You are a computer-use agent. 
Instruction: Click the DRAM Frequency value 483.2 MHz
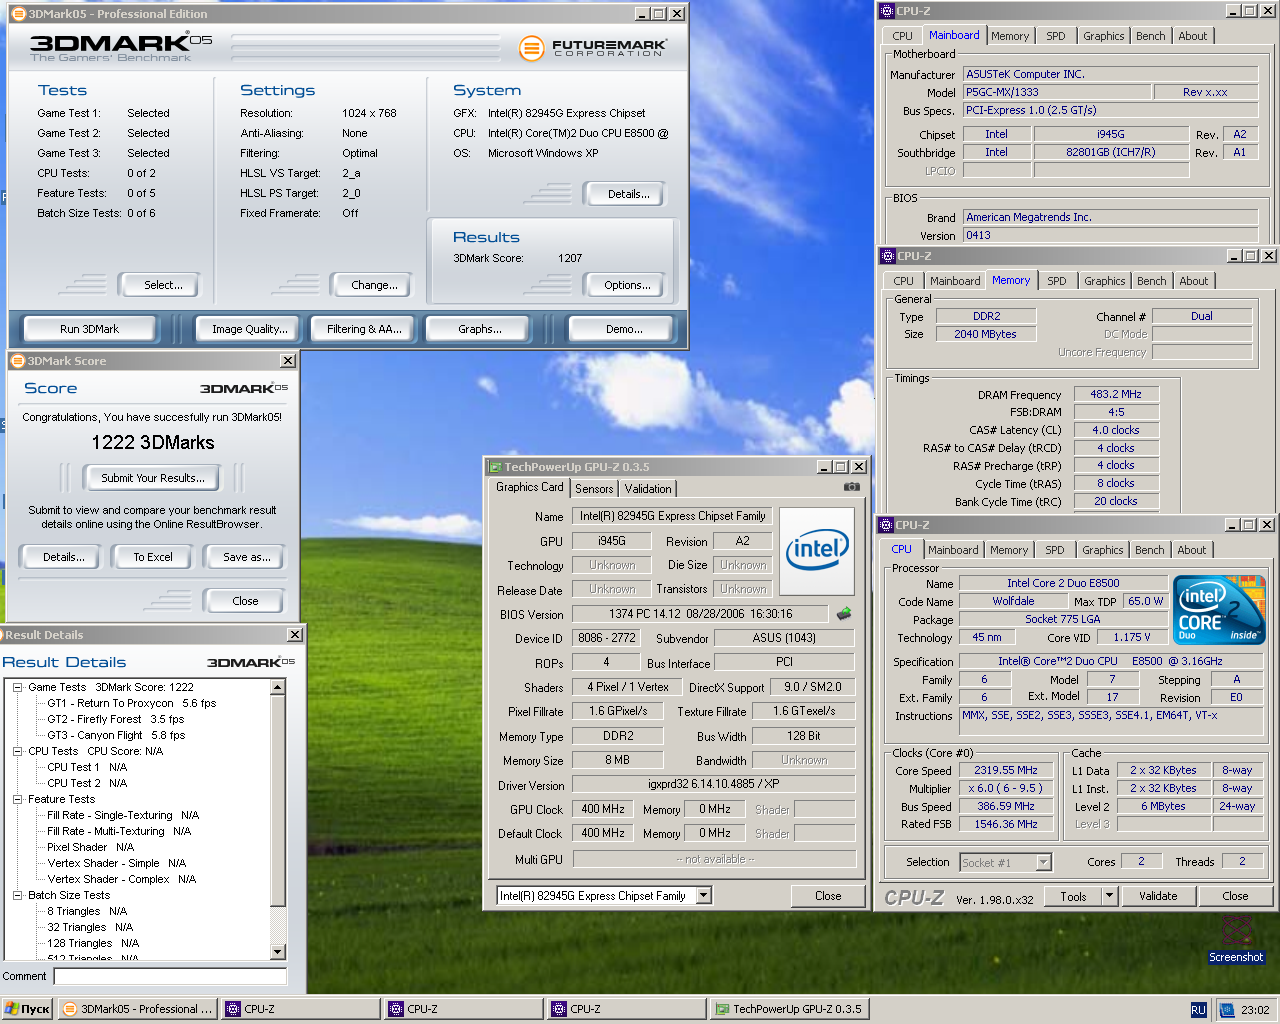coord(1116,394)
